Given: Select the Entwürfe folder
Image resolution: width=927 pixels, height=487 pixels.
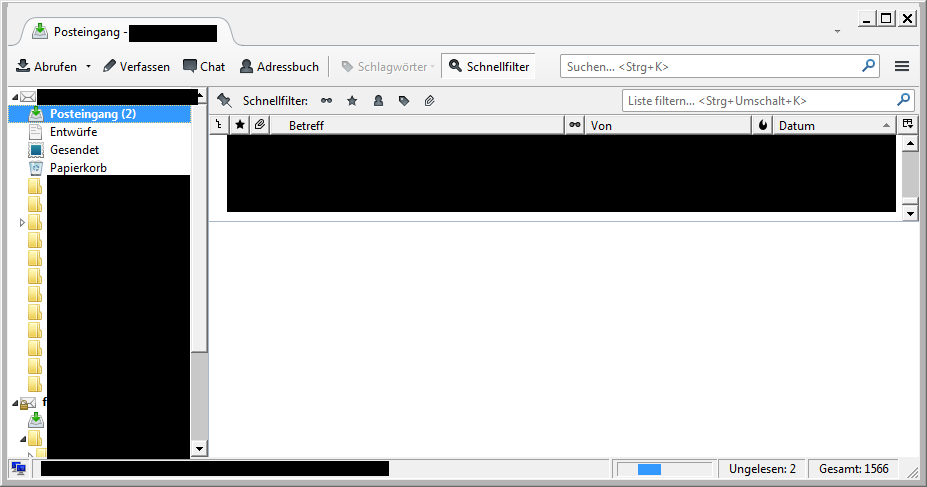Looking at the screenshot, I should tap(73, 132).
